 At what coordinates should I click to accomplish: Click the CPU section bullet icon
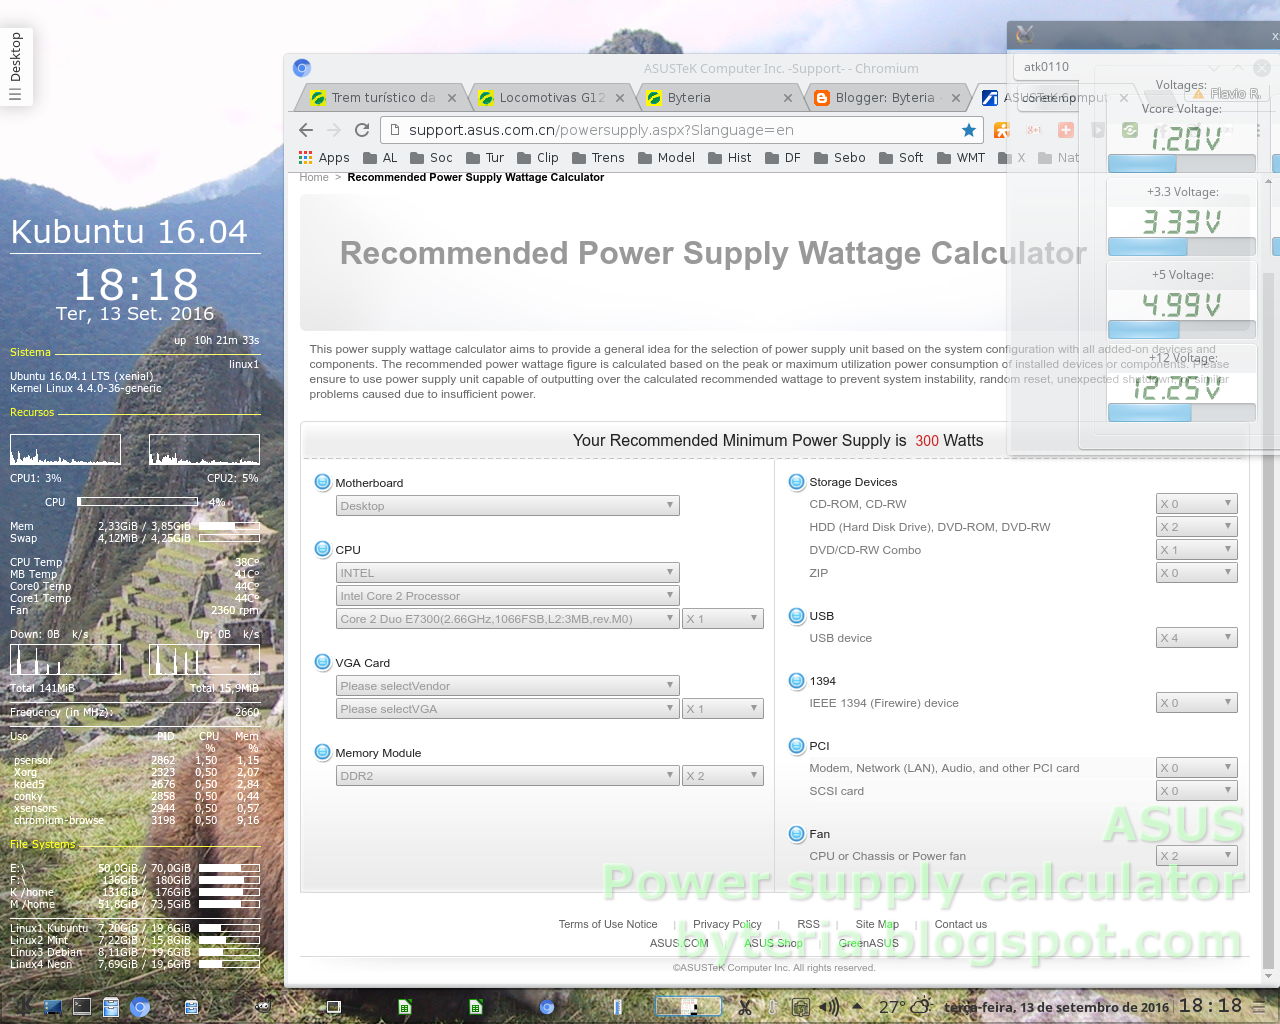click(322, 549)
